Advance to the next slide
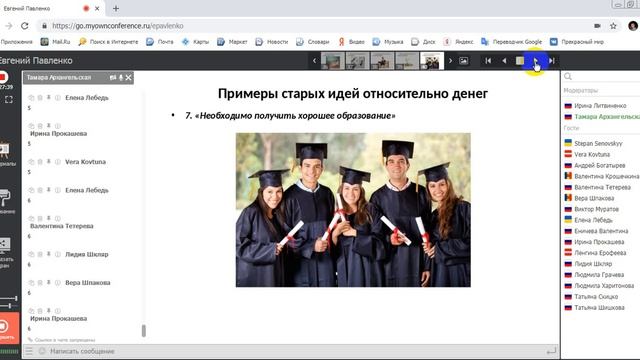Screen dimensions: 640x360 click(x=536, y=61)
